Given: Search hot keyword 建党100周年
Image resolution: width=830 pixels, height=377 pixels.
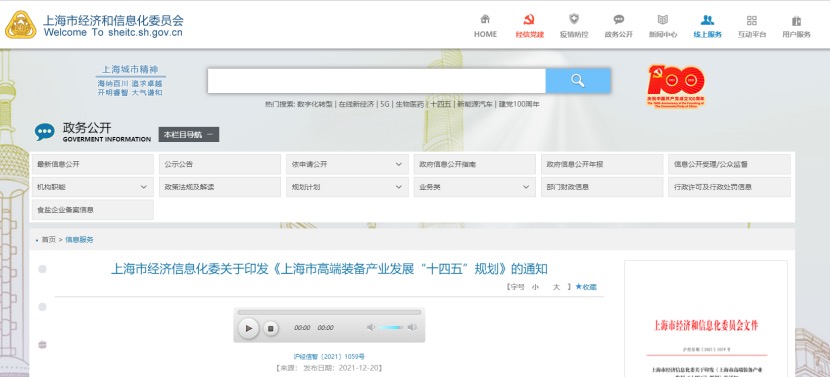Looking at the screenshot, I should pyautogui.click(x=519, y=104).
